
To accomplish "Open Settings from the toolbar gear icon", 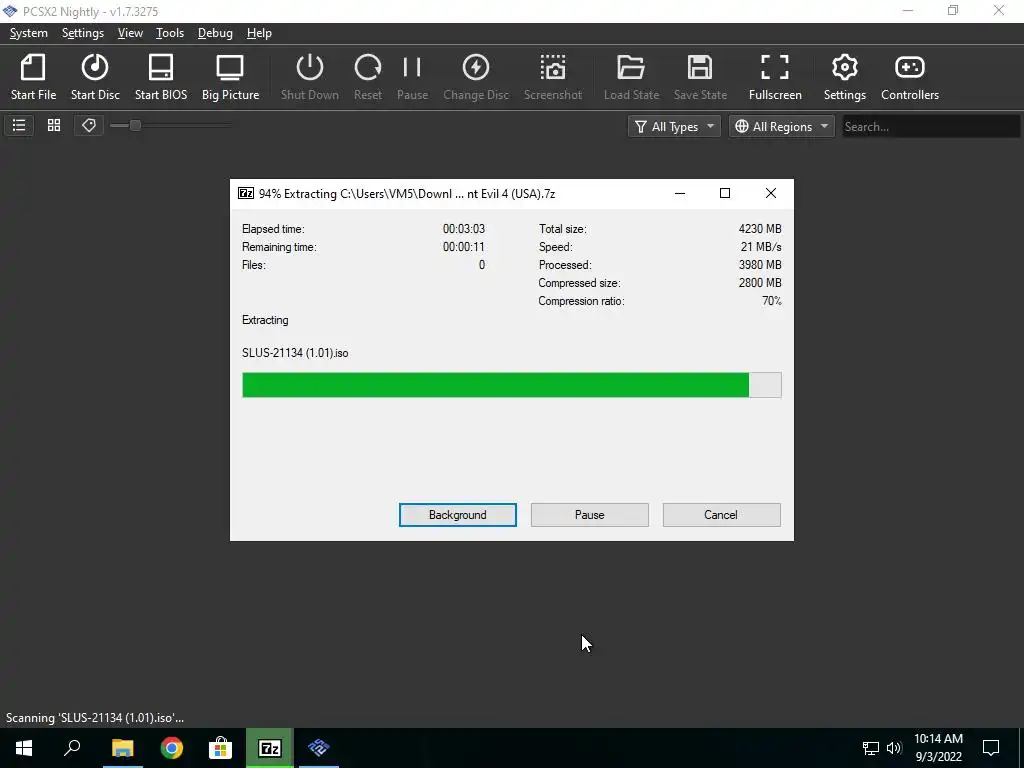I will click(844, 77).
